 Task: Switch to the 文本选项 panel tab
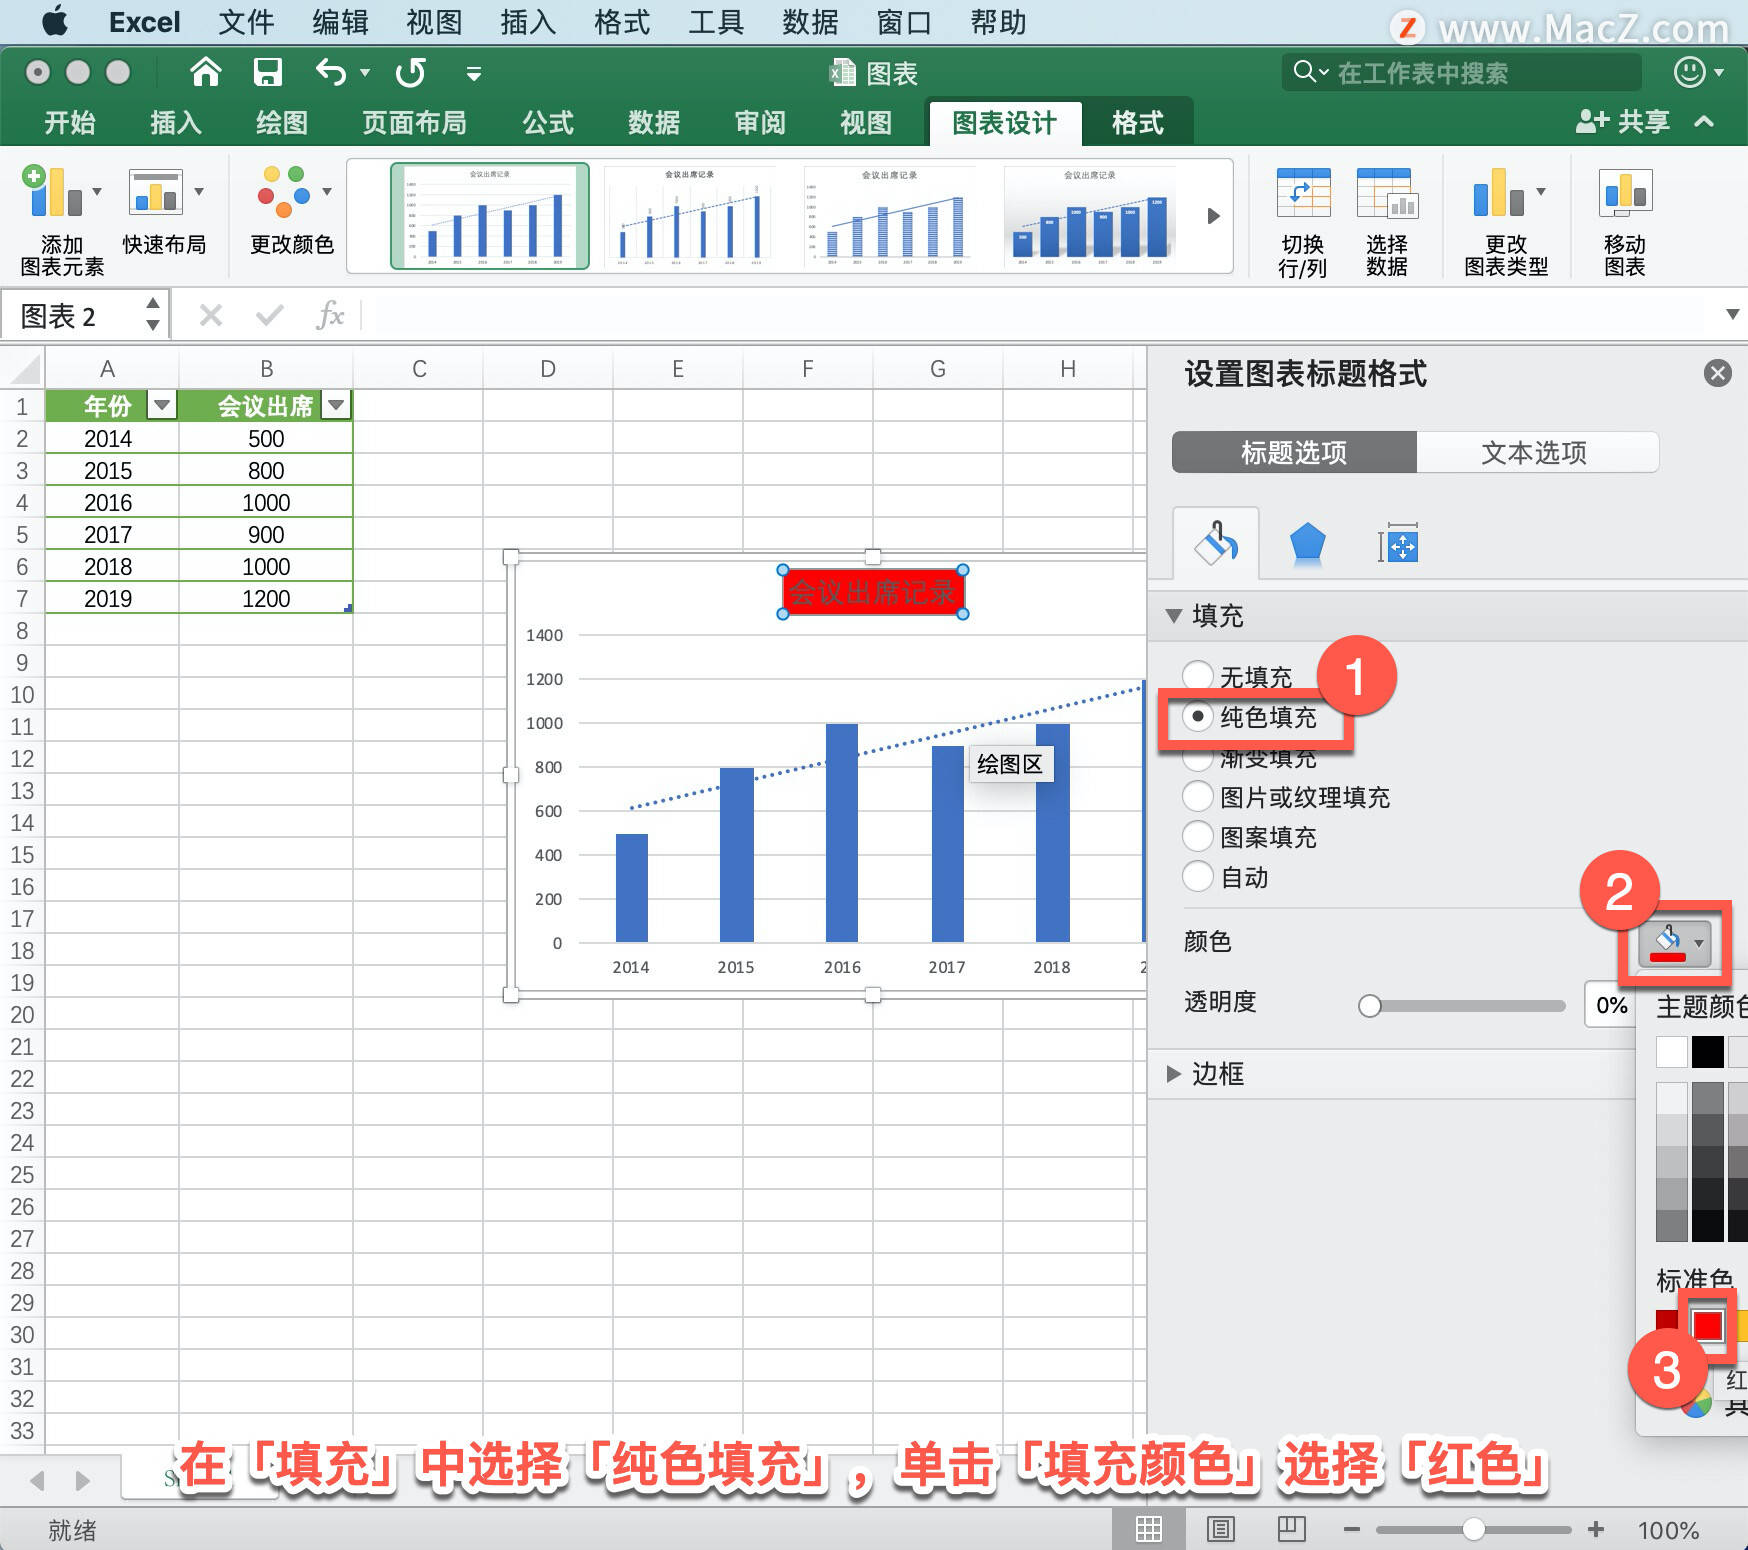(x=1536, y=452)
